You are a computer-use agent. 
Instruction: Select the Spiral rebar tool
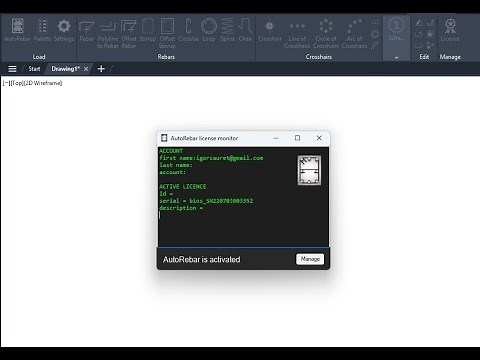[227, 30]
